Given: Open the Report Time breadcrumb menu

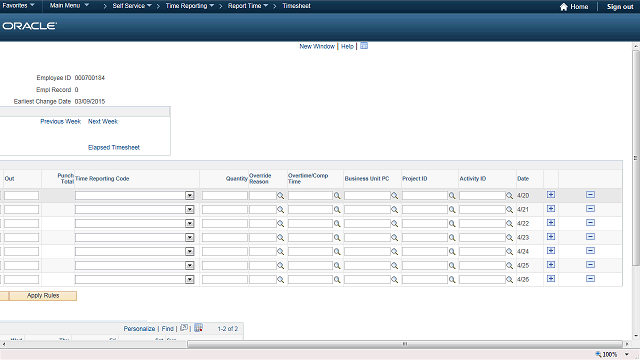Looking at the screenshot, I should coord(248,6).
